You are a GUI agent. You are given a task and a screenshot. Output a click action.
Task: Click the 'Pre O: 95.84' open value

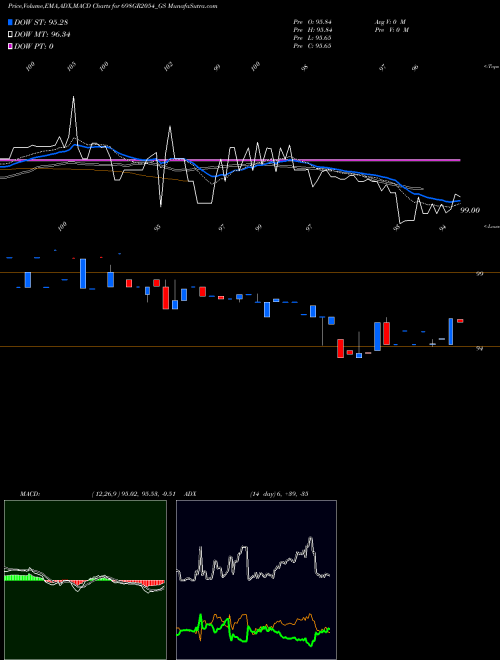(312, 22)
